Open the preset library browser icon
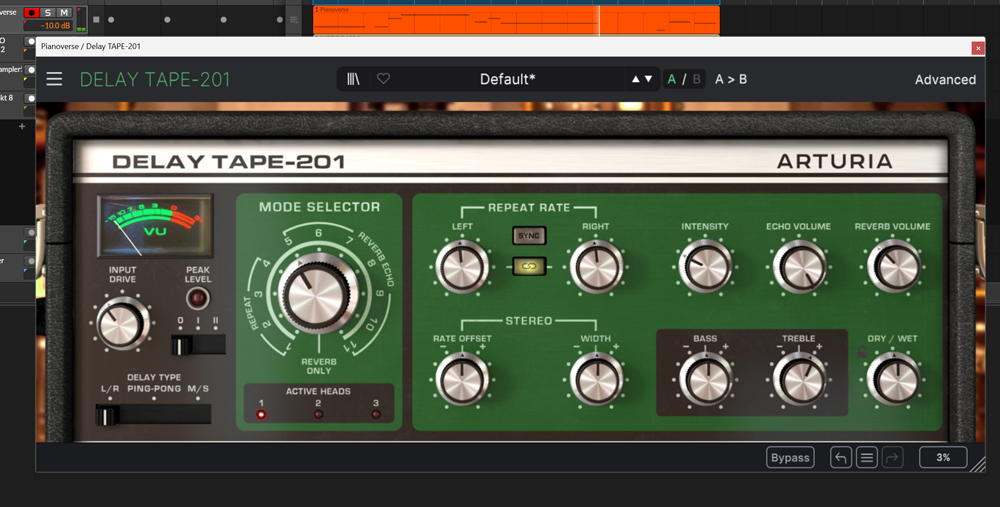The width and height of the screenshot is (1000, 507). (354, 79)
